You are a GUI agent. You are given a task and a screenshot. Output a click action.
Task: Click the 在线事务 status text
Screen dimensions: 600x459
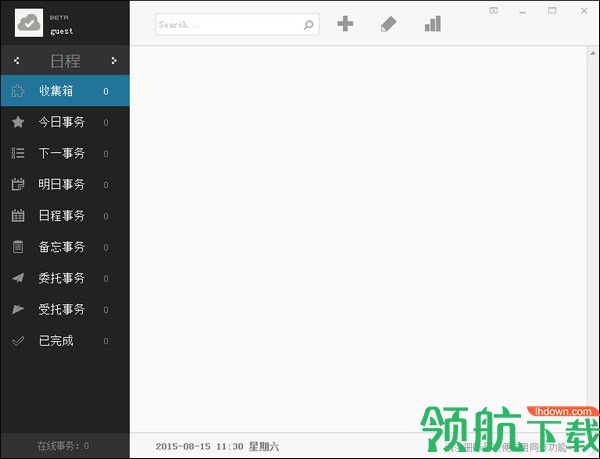pyautogui.click(x=63, y=446)
